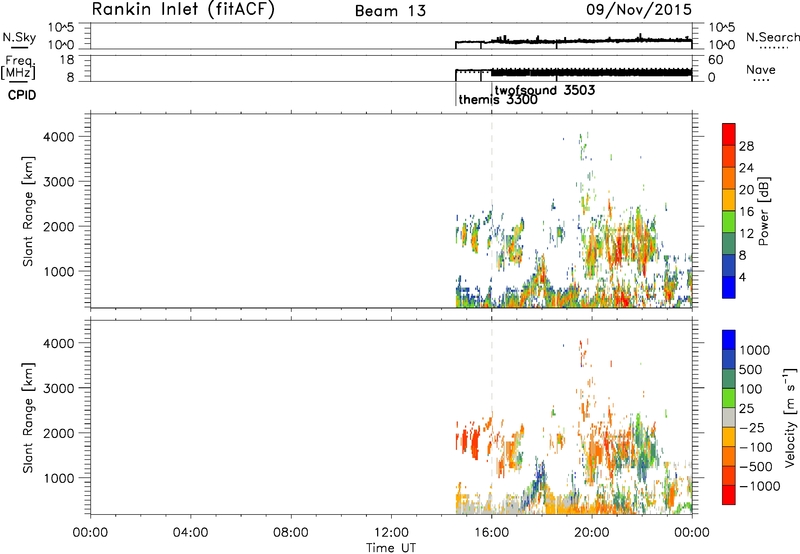This screenshot has height=554, width=800.
Task: Click the 'themis 3300' CPID text
Action: (498, 99)
